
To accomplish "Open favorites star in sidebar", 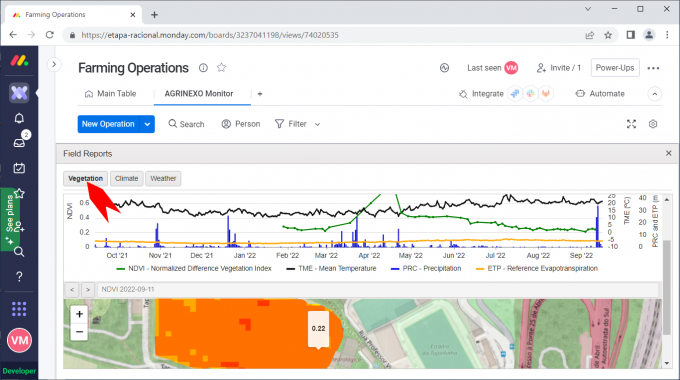I will click(x=20, y=193).
